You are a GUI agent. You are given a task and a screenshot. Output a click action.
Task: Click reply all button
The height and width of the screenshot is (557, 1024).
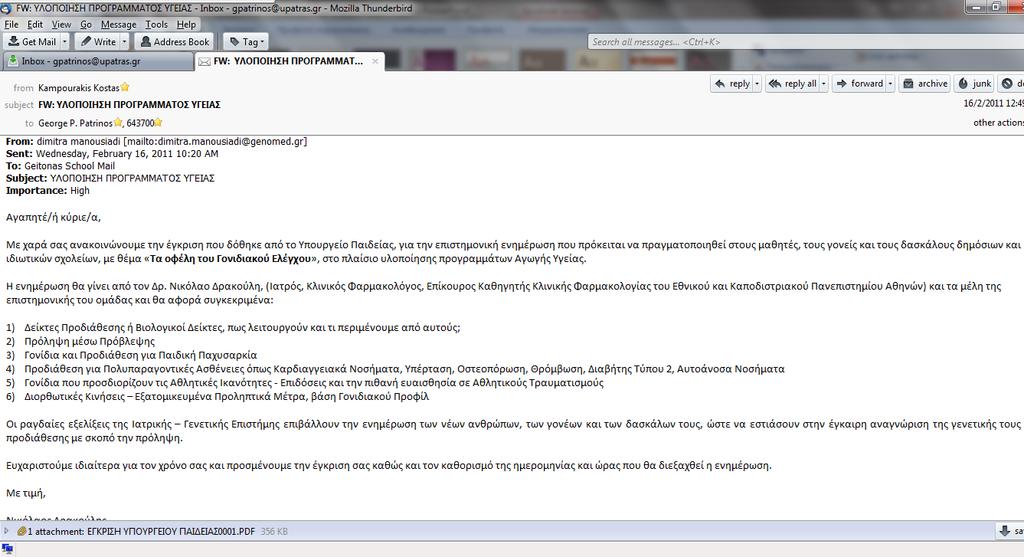792,84
